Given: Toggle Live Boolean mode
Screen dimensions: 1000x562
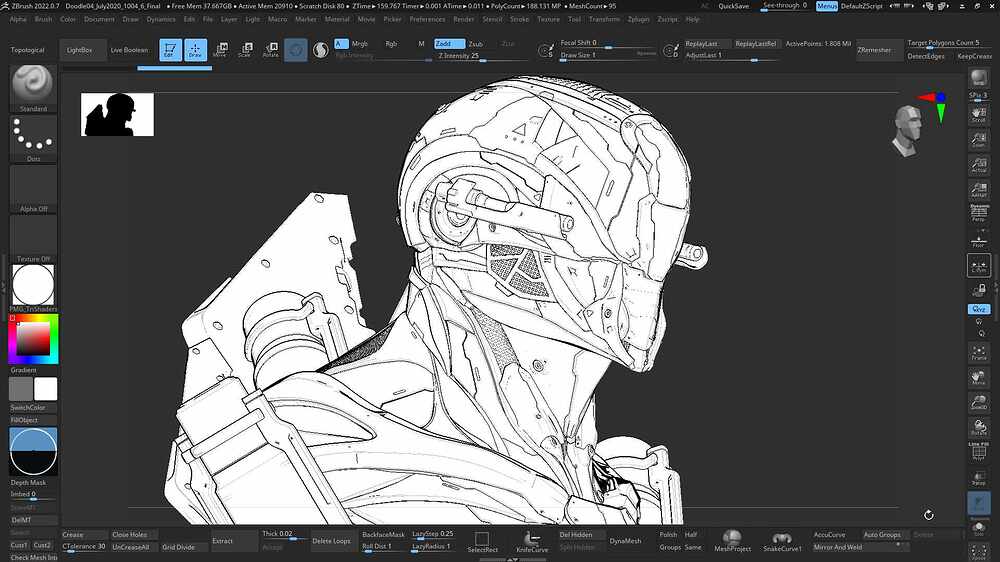Looking at the screenshot, I should (x=129, y=50).
